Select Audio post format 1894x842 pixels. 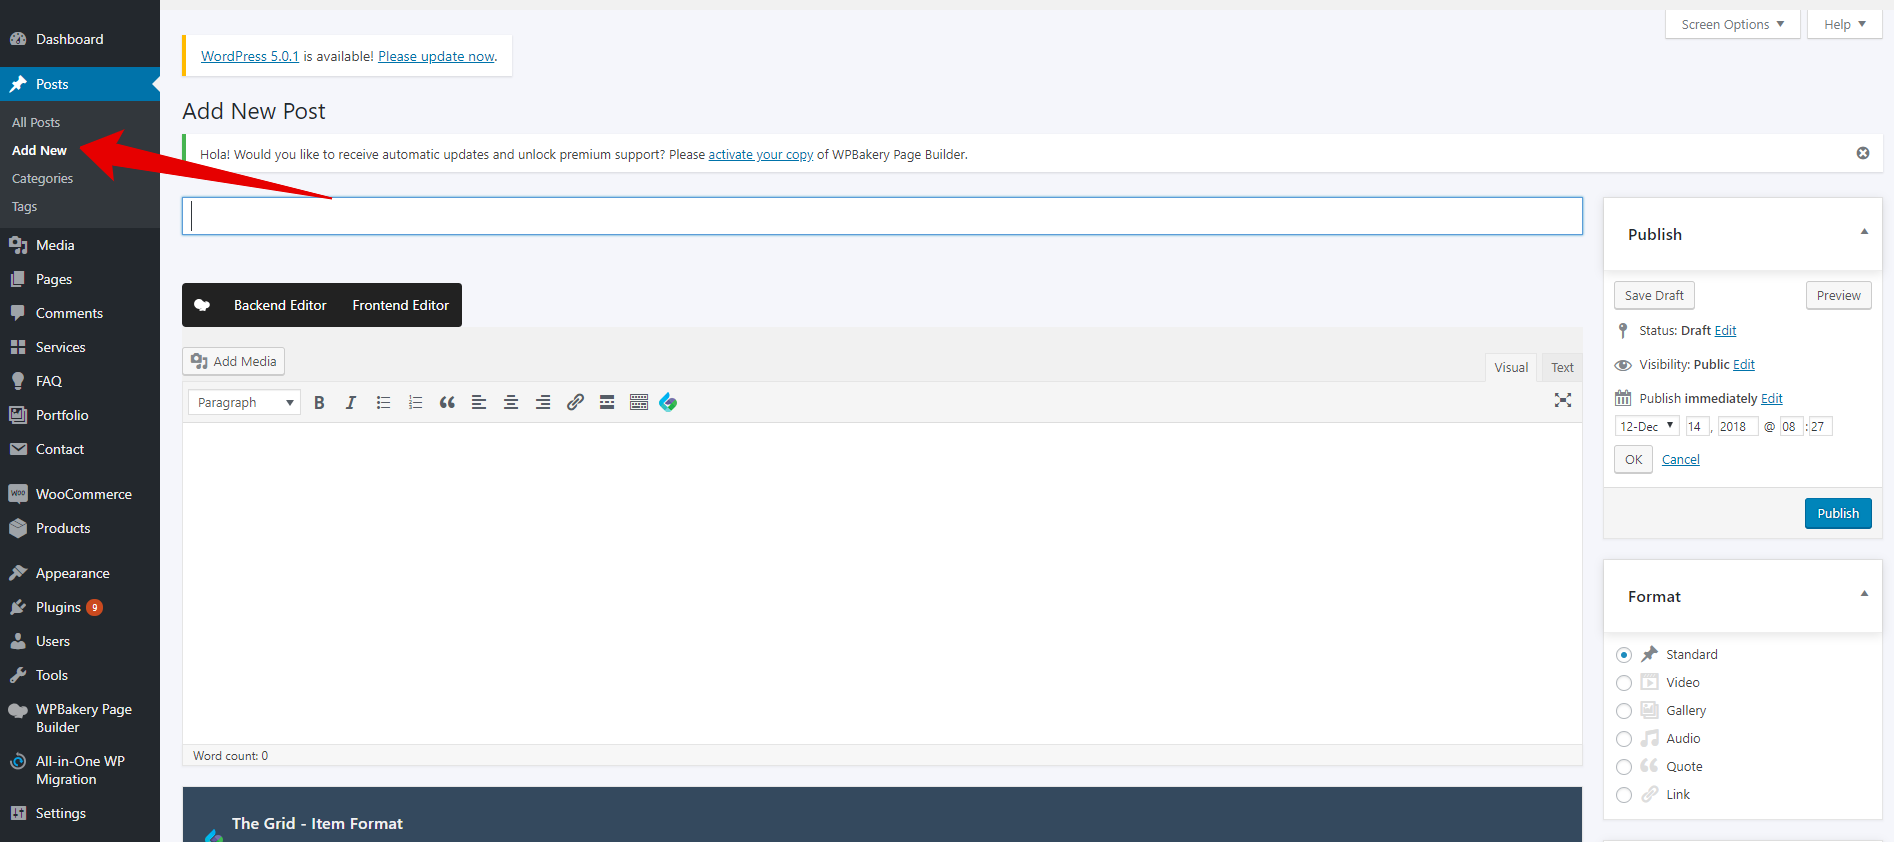pos(1624,739)
